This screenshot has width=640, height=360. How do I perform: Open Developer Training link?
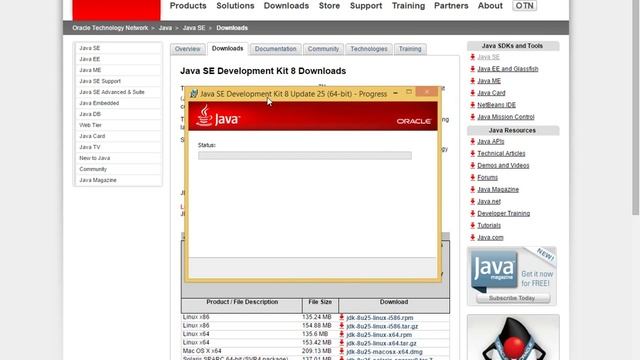[x=504, y=213]
